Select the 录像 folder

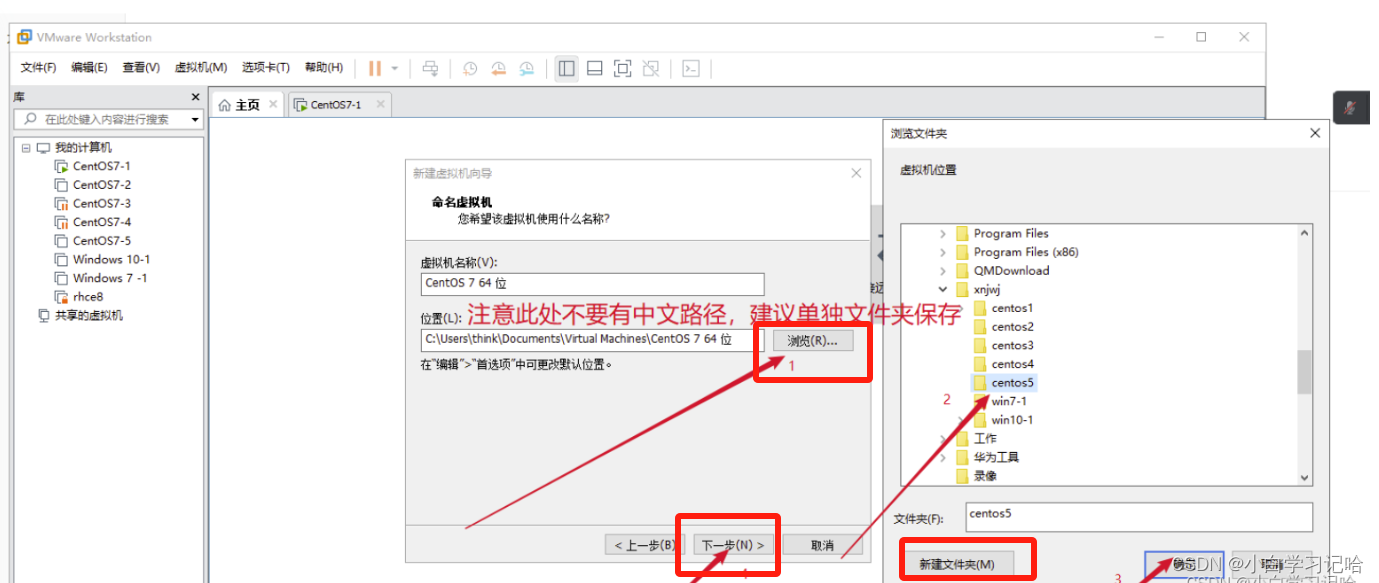pyautogui.click(x=976, y=476)
